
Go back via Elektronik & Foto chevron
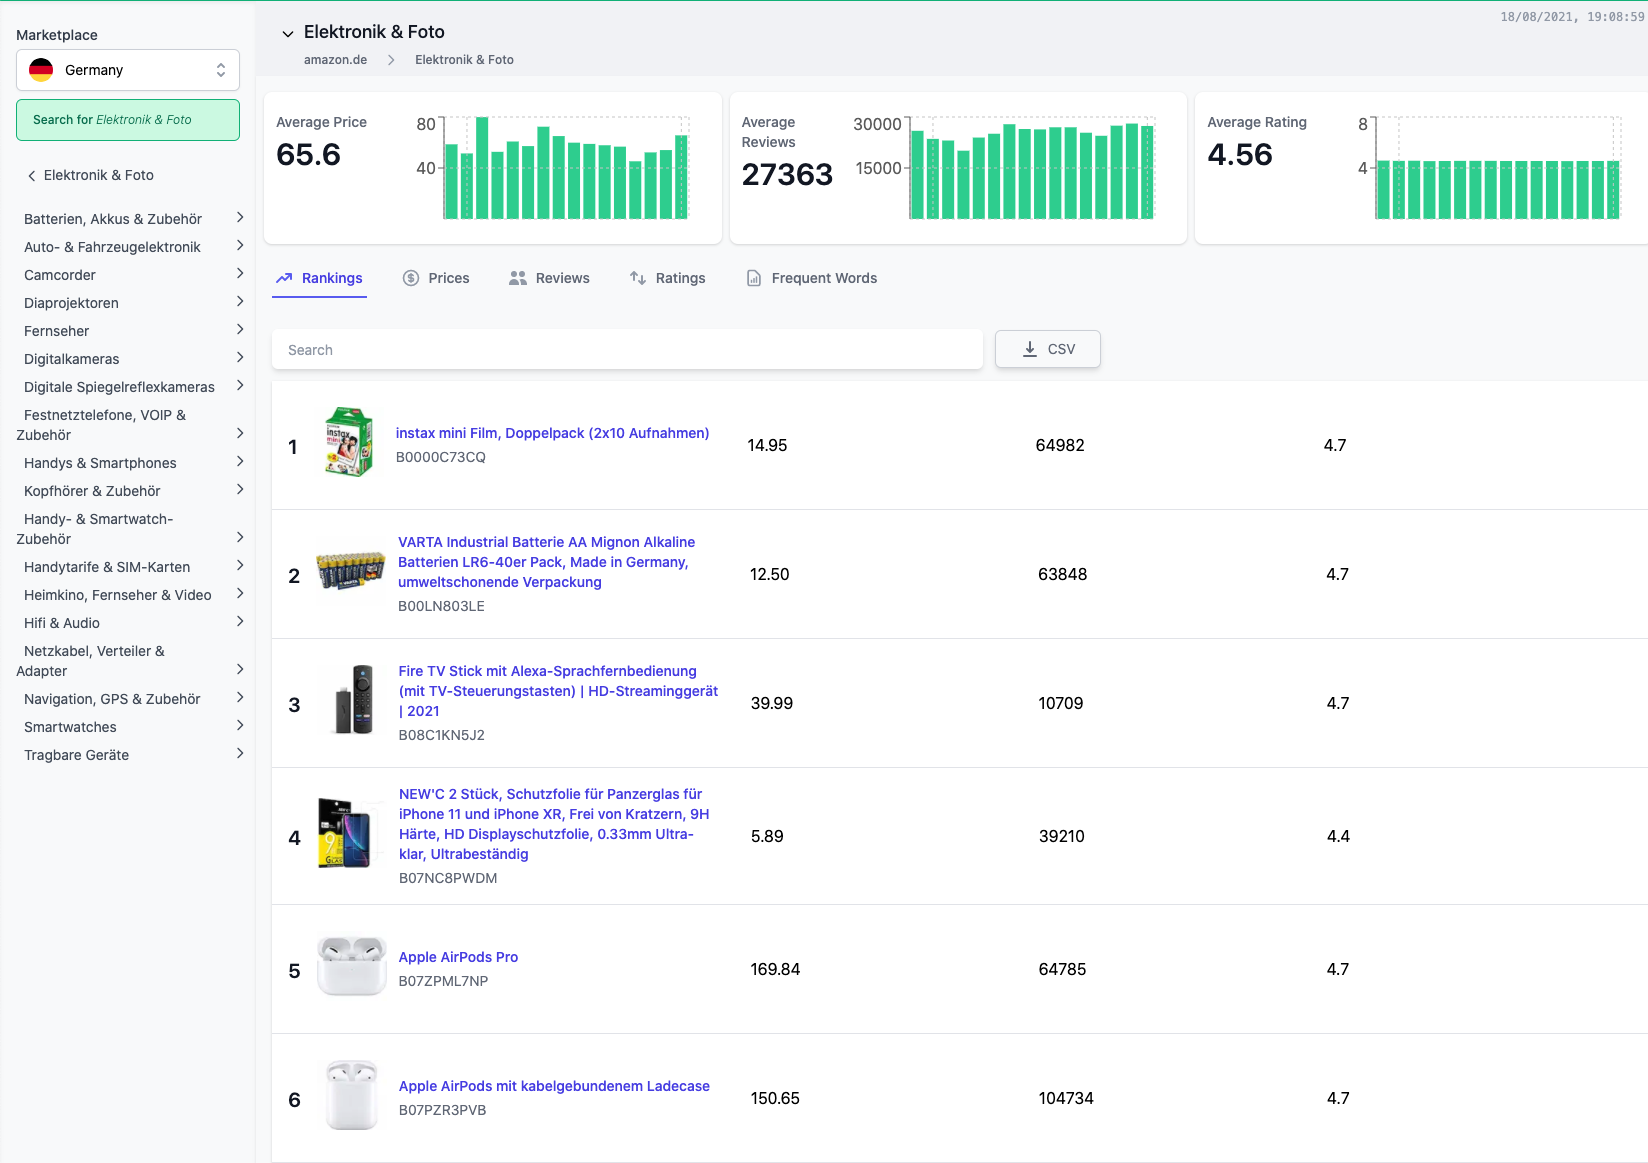32,176
